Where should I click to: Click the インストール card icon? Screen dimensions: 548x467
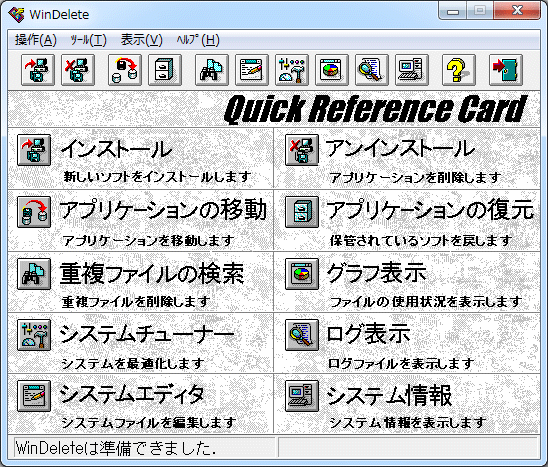[x=34, y=150]
